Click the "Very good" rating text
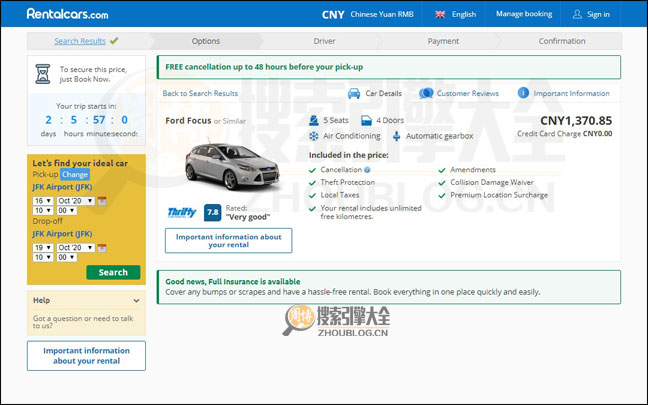 [248, 217]
